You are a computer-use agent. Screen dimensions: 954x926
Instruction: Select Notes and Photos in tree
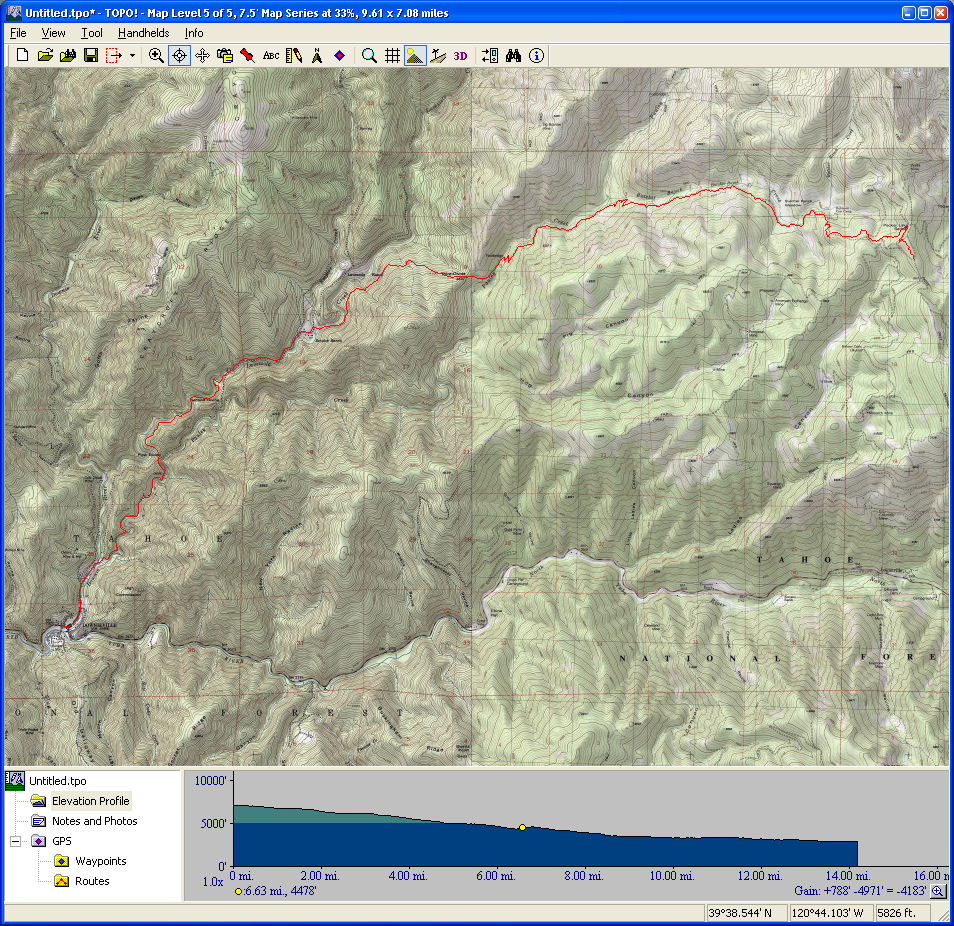pos(94,821)
